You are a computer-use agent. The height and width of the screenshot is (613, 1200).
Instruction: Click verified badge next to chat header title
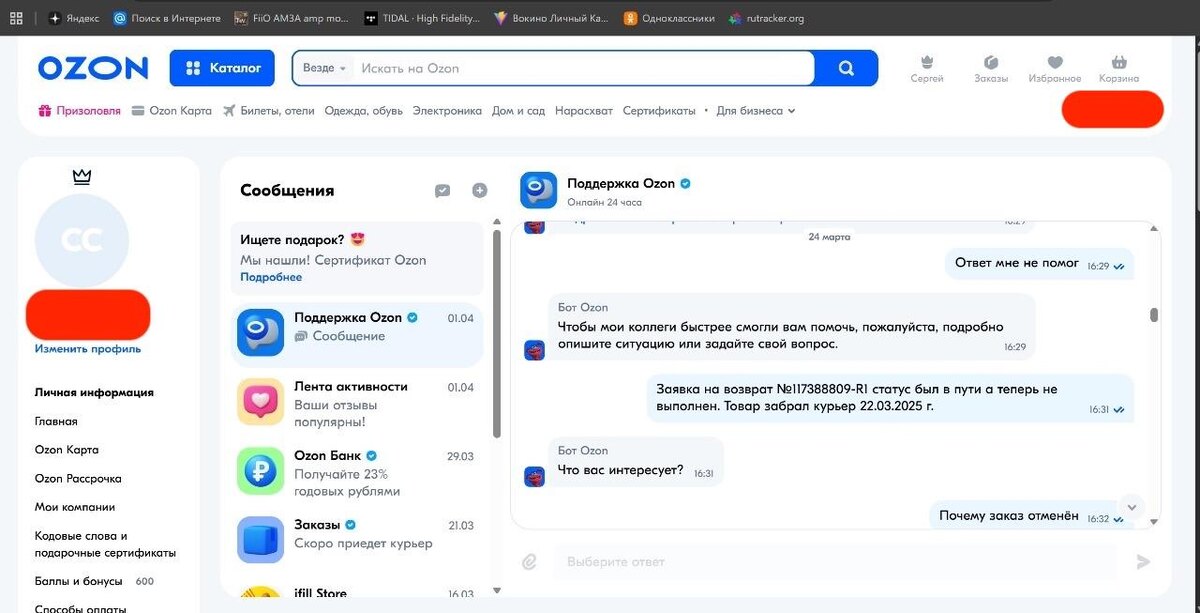pyautogui.click(x=686, y=184)
